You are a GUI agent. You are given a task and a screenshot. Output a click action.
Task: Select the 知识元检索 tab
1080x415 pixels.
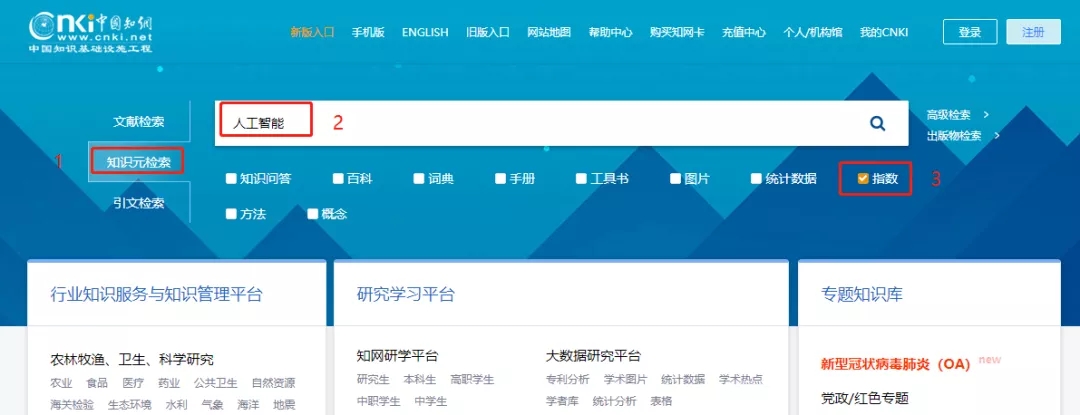coord(138,162)
